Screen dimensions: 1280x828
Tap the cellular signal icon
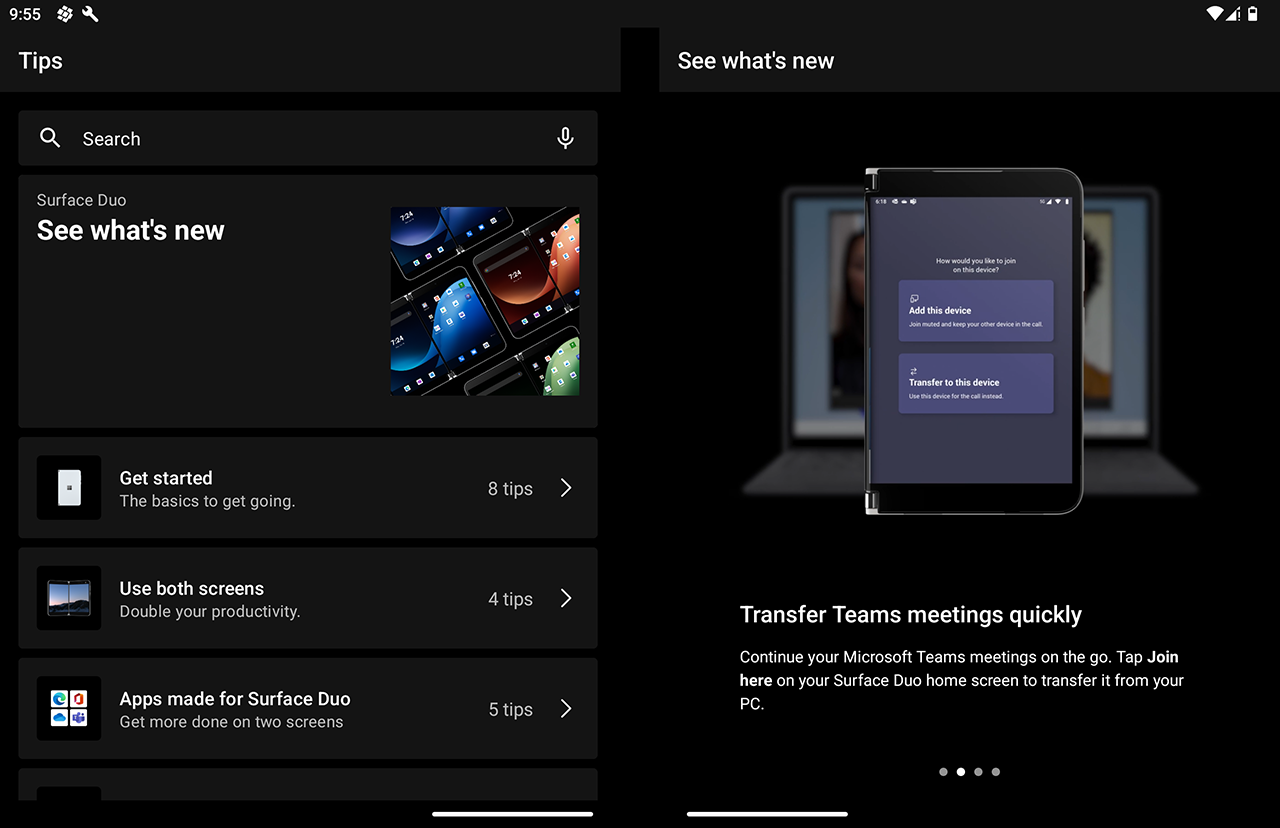pos(1234,14)
